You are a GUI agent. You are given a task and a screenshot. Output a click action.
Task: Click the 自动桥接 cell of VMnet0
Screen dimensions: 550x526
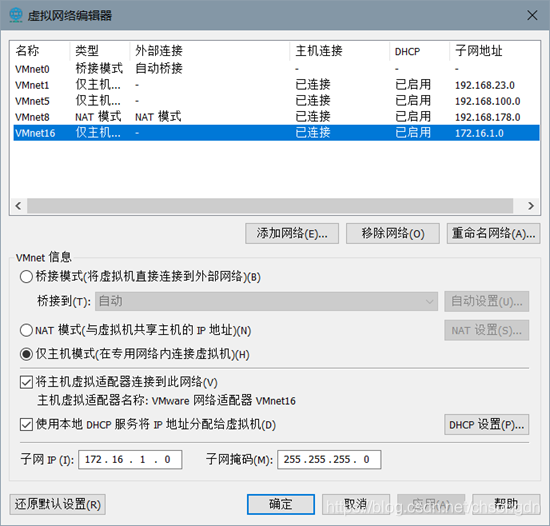tap(159, 68)
